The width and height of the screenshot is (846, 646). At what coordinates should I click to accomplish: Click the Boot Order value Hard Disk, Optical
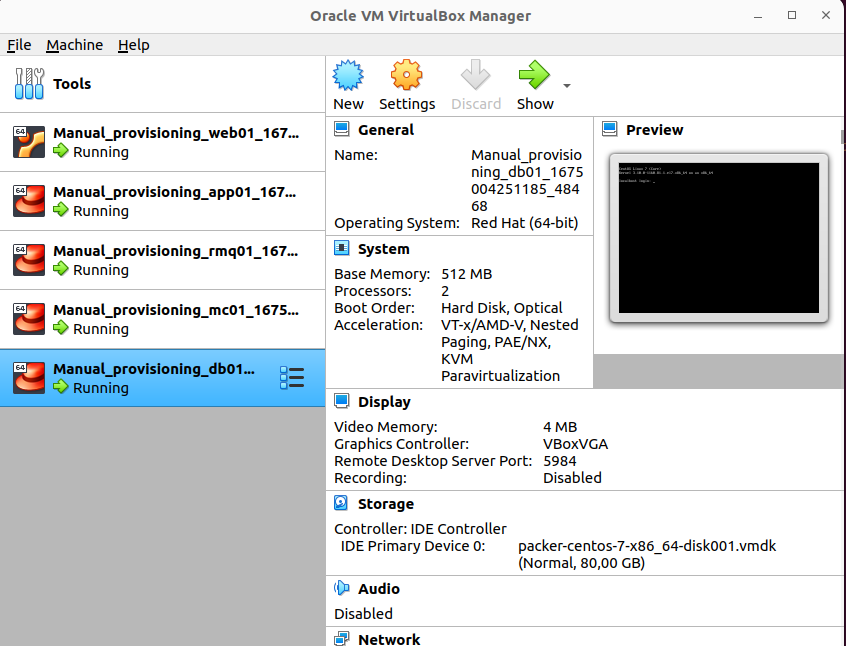click(x=502, y=308)
